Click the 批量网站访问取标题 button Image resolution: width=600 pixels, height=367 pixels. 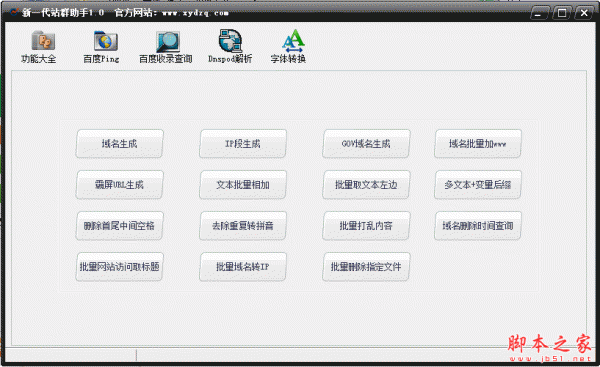[x=119, y=267]
